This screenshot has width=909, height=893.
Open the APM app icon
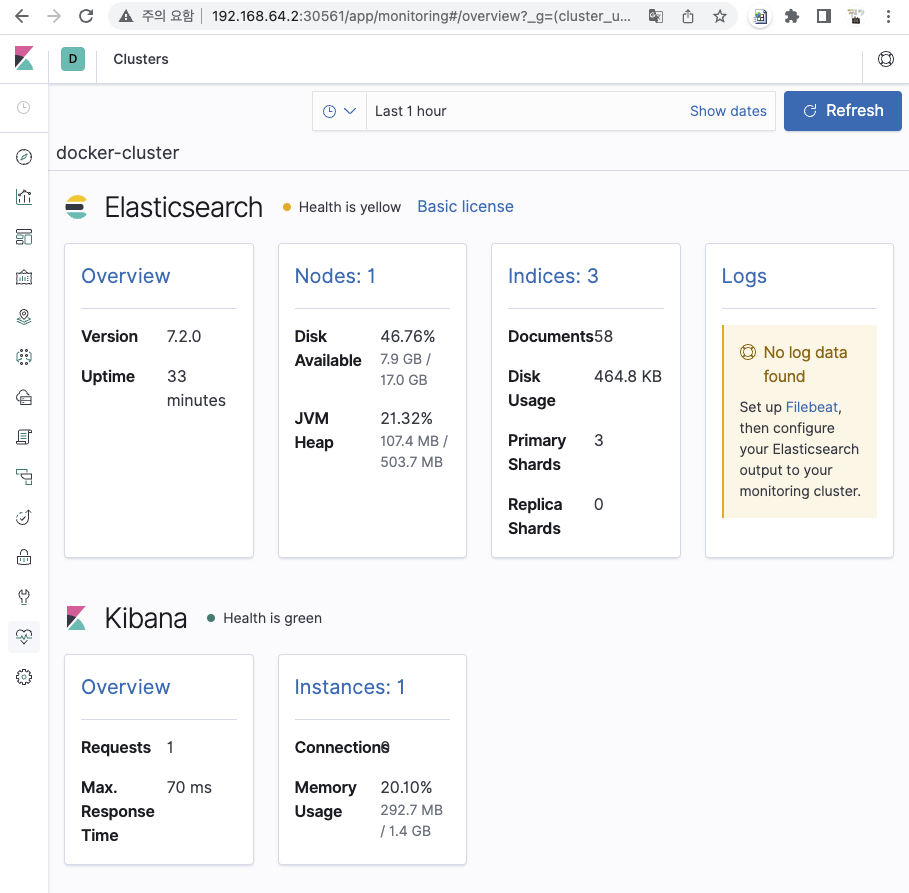point(24,477)
